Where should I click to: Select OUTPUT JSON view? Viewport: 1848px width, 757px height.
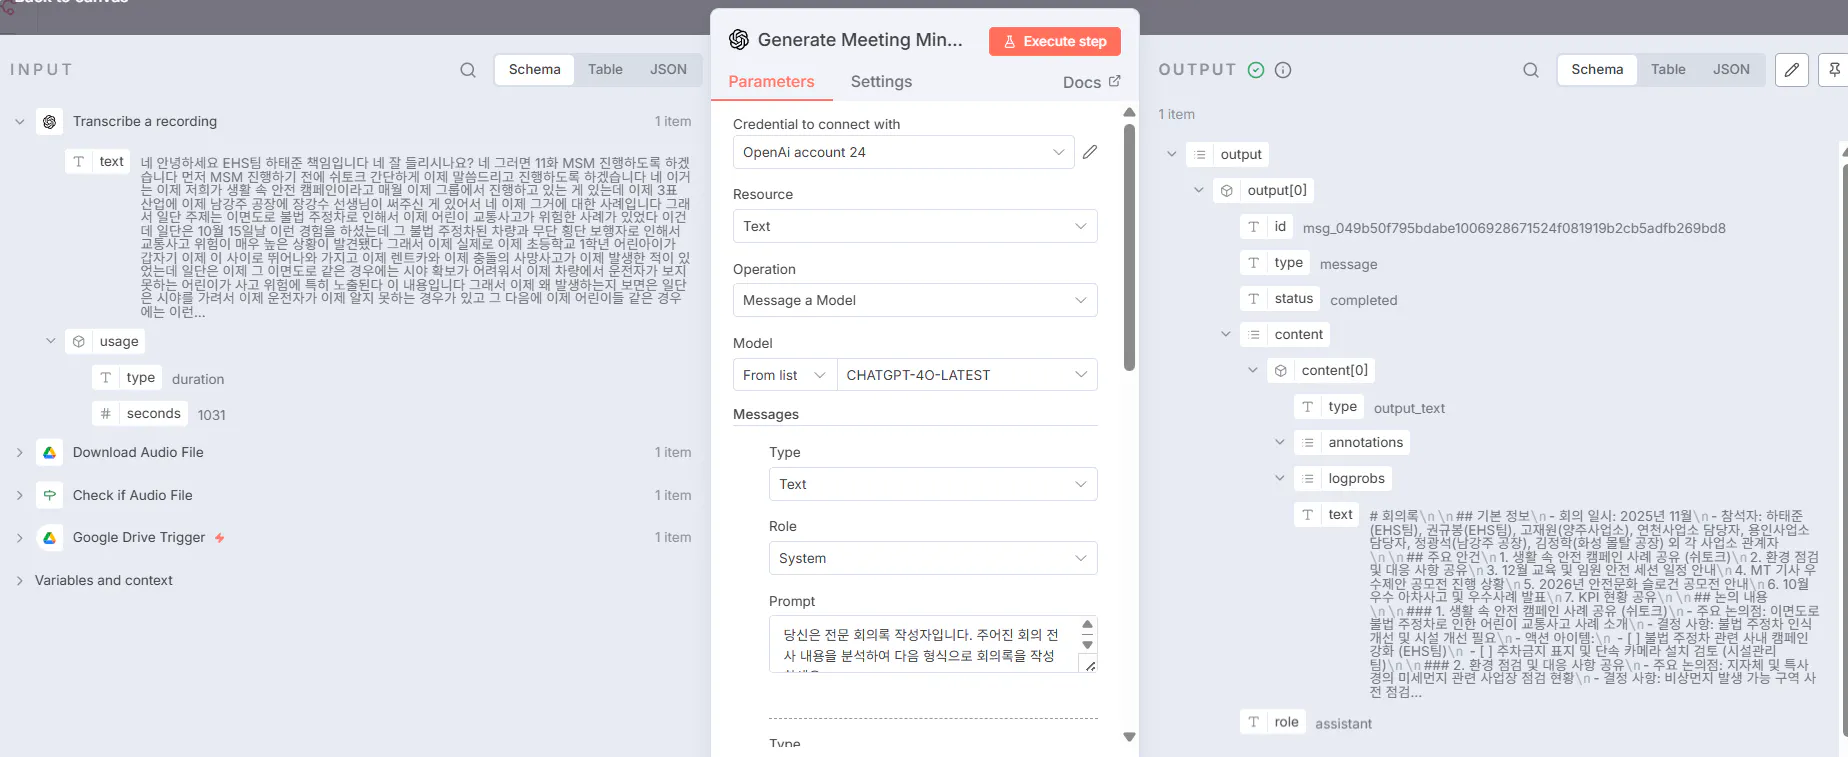(x=1731, y=70)
